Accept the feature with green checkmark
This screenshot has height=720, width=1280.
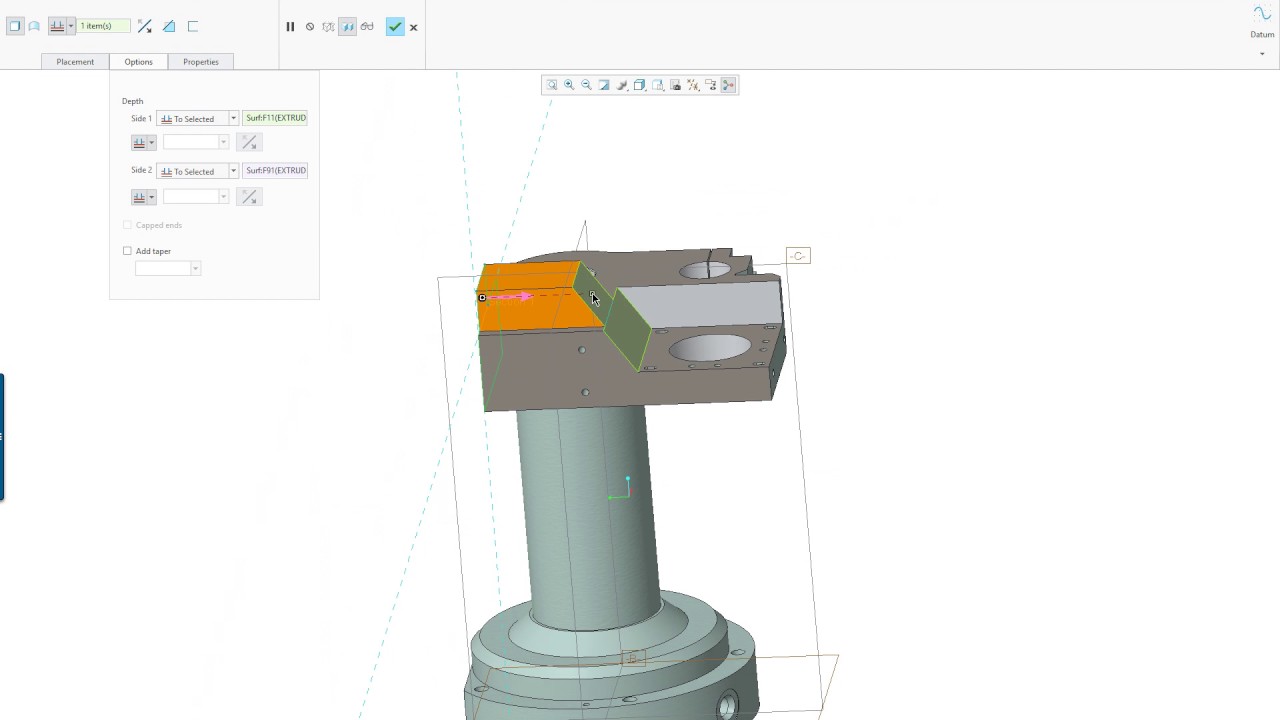395,27
